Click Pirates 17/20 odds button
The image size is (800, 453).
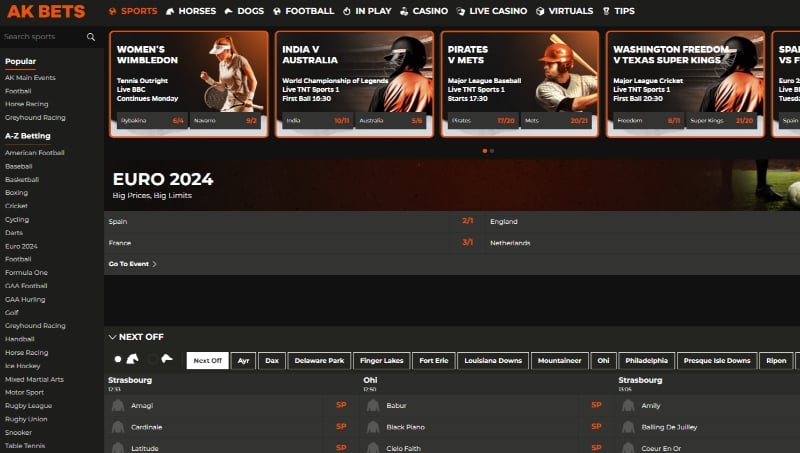click(x=483, y=121)
